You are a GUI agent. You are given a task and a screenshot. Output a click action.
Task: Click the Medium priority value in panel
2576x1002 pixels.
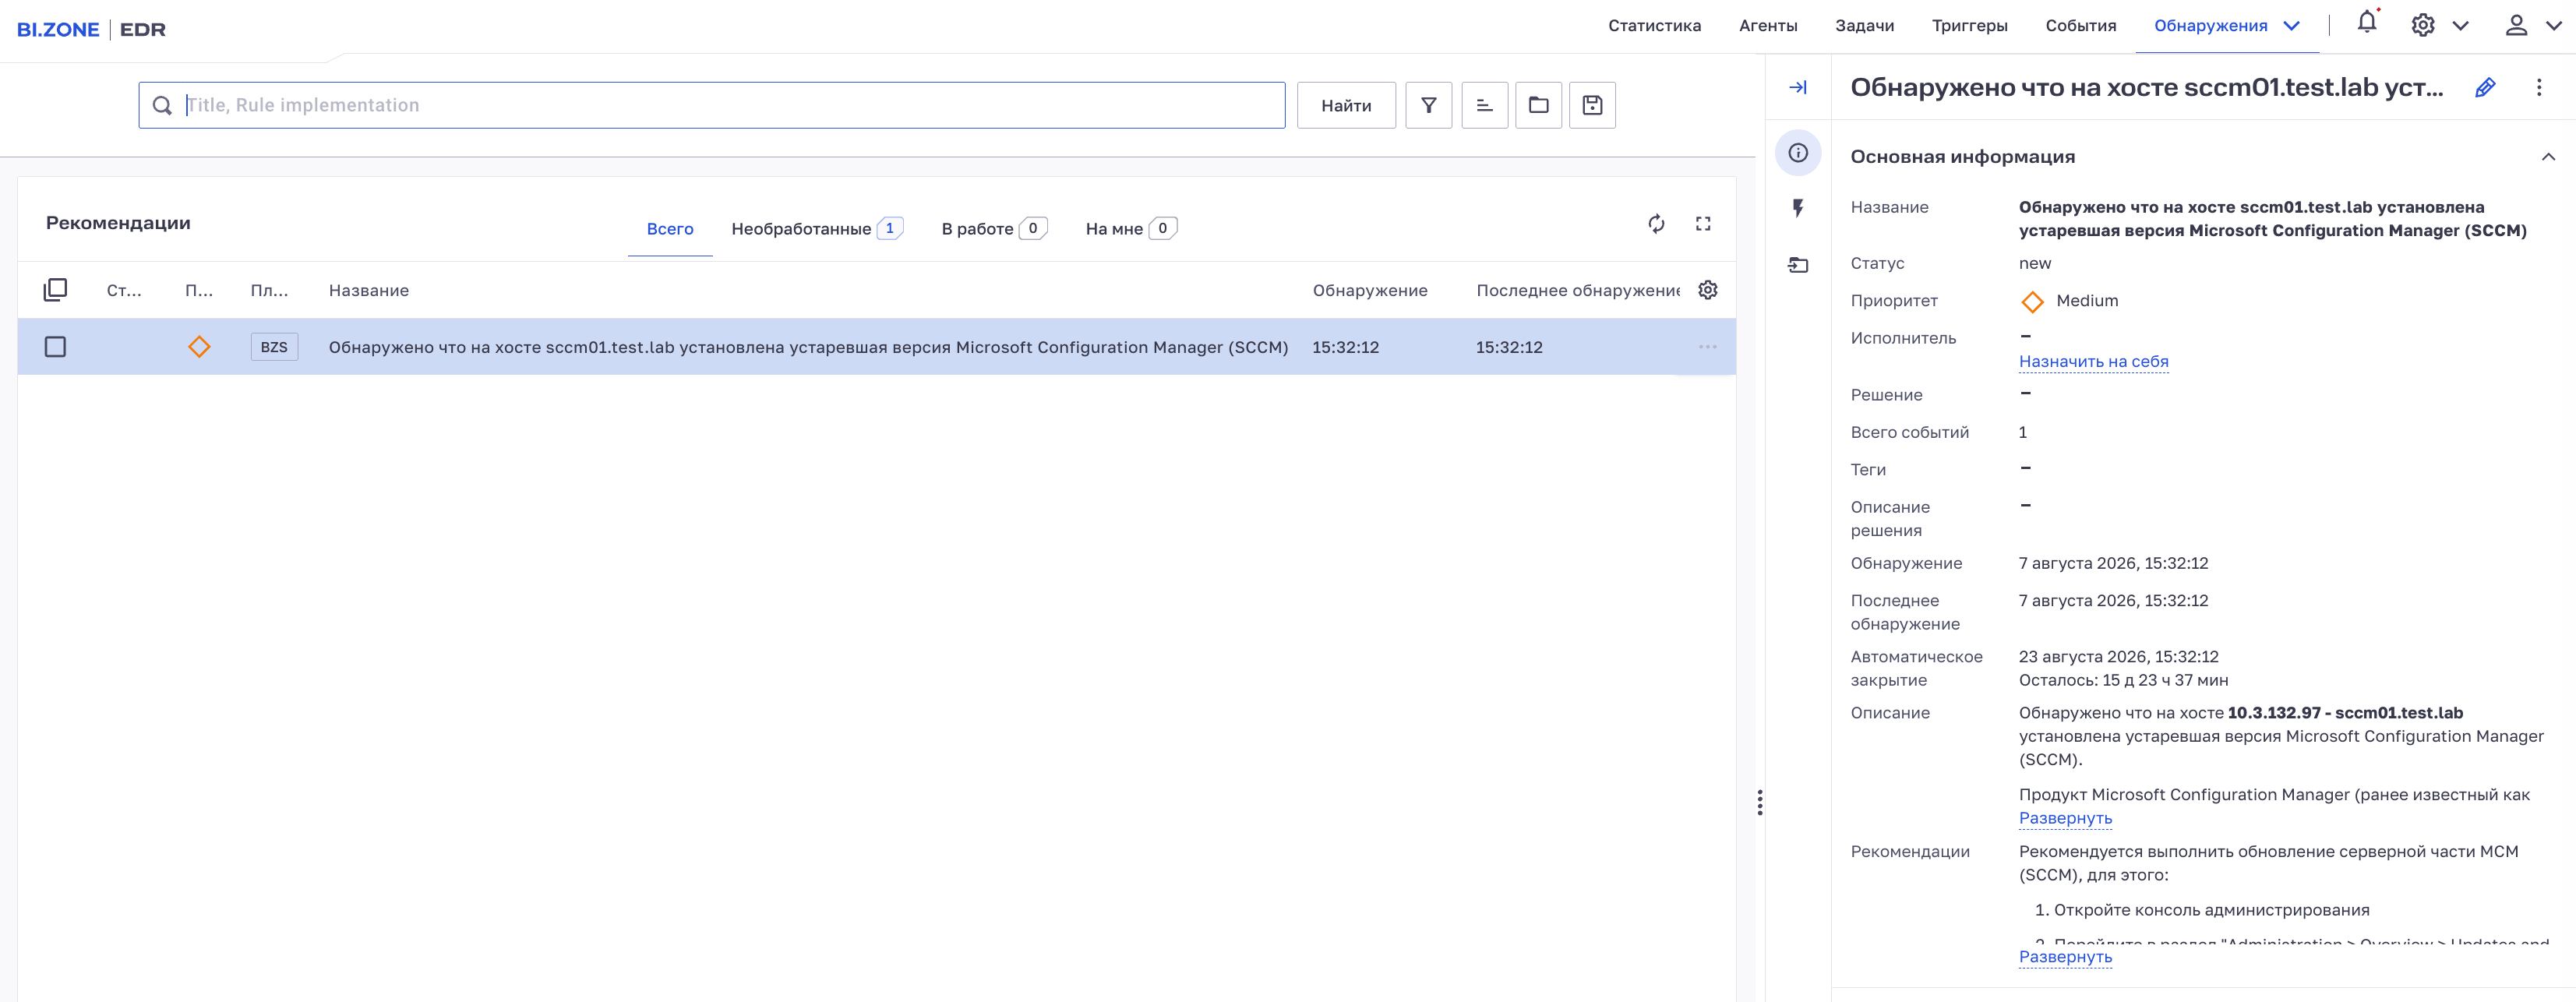(x=2087, y=301)
